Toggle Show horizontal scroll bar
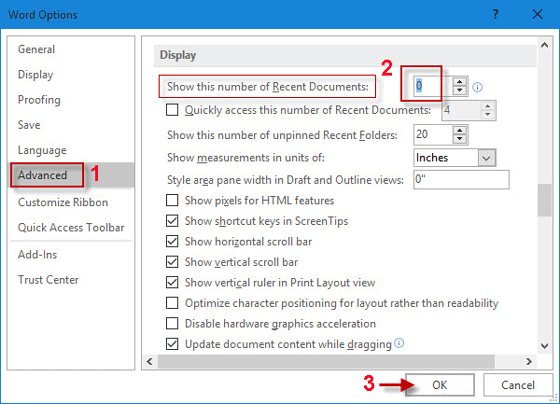The width and height of the screenshot is (560, 404). [172, 241]
